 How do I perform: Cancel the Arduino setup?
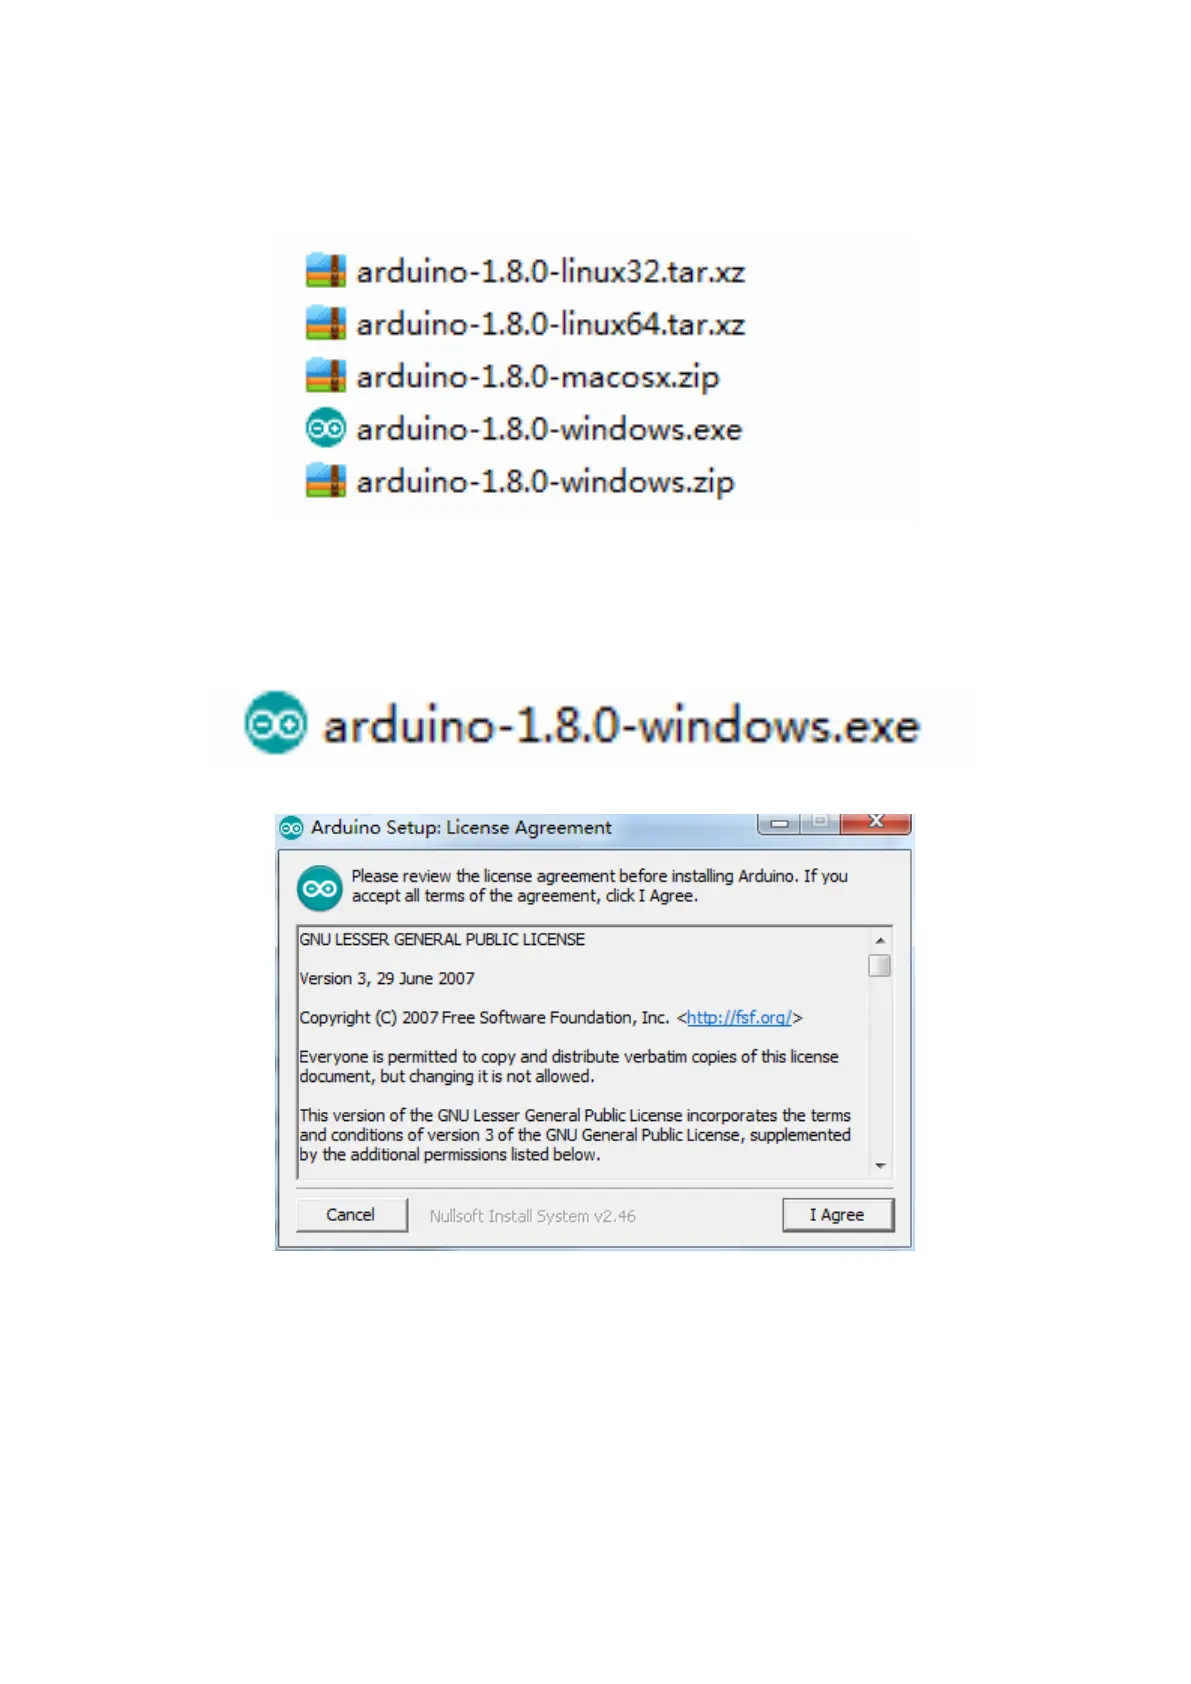(351, 1215)
